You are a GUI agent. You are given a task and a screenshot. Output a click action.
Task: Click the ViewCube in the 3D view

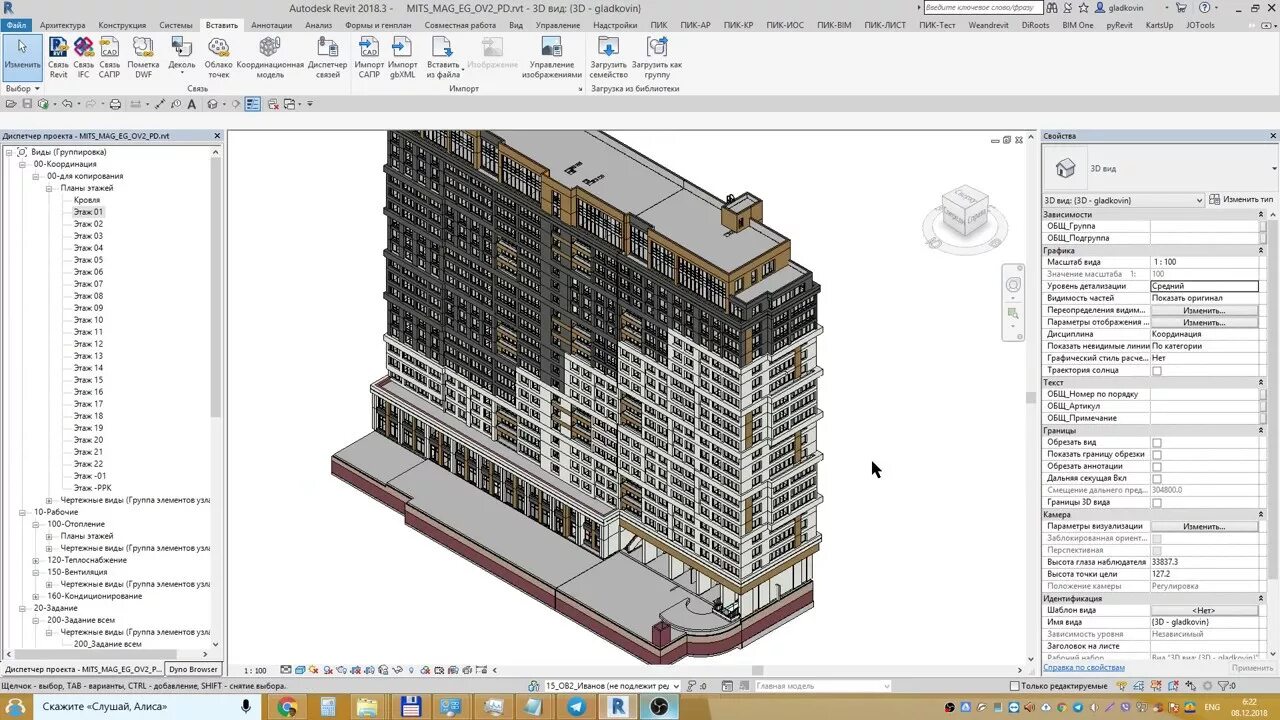pyautogui.click(x=965, y=213)
